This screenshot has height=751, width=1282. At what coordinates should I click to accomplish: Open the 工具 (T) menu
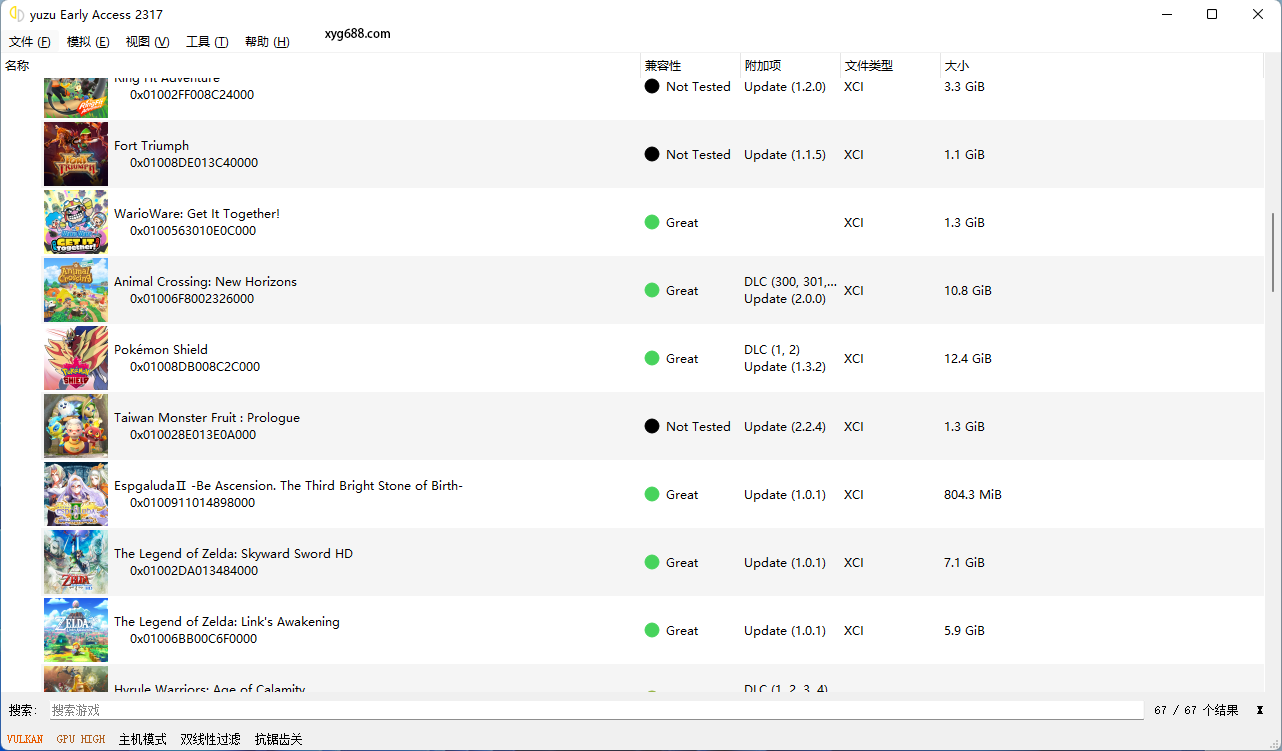207,42
